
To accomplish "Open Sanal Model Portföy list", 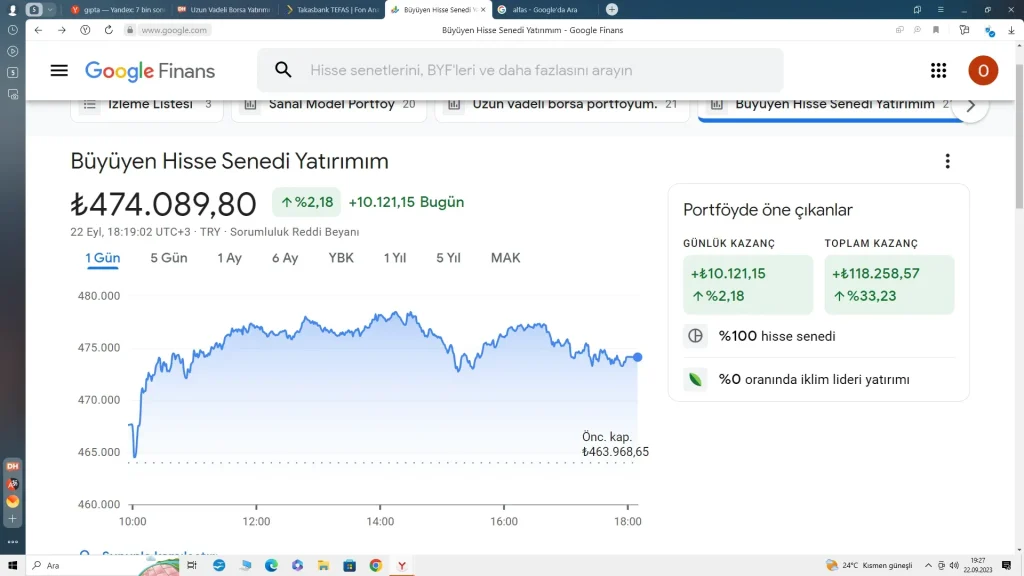I will [x=330, y=104].
